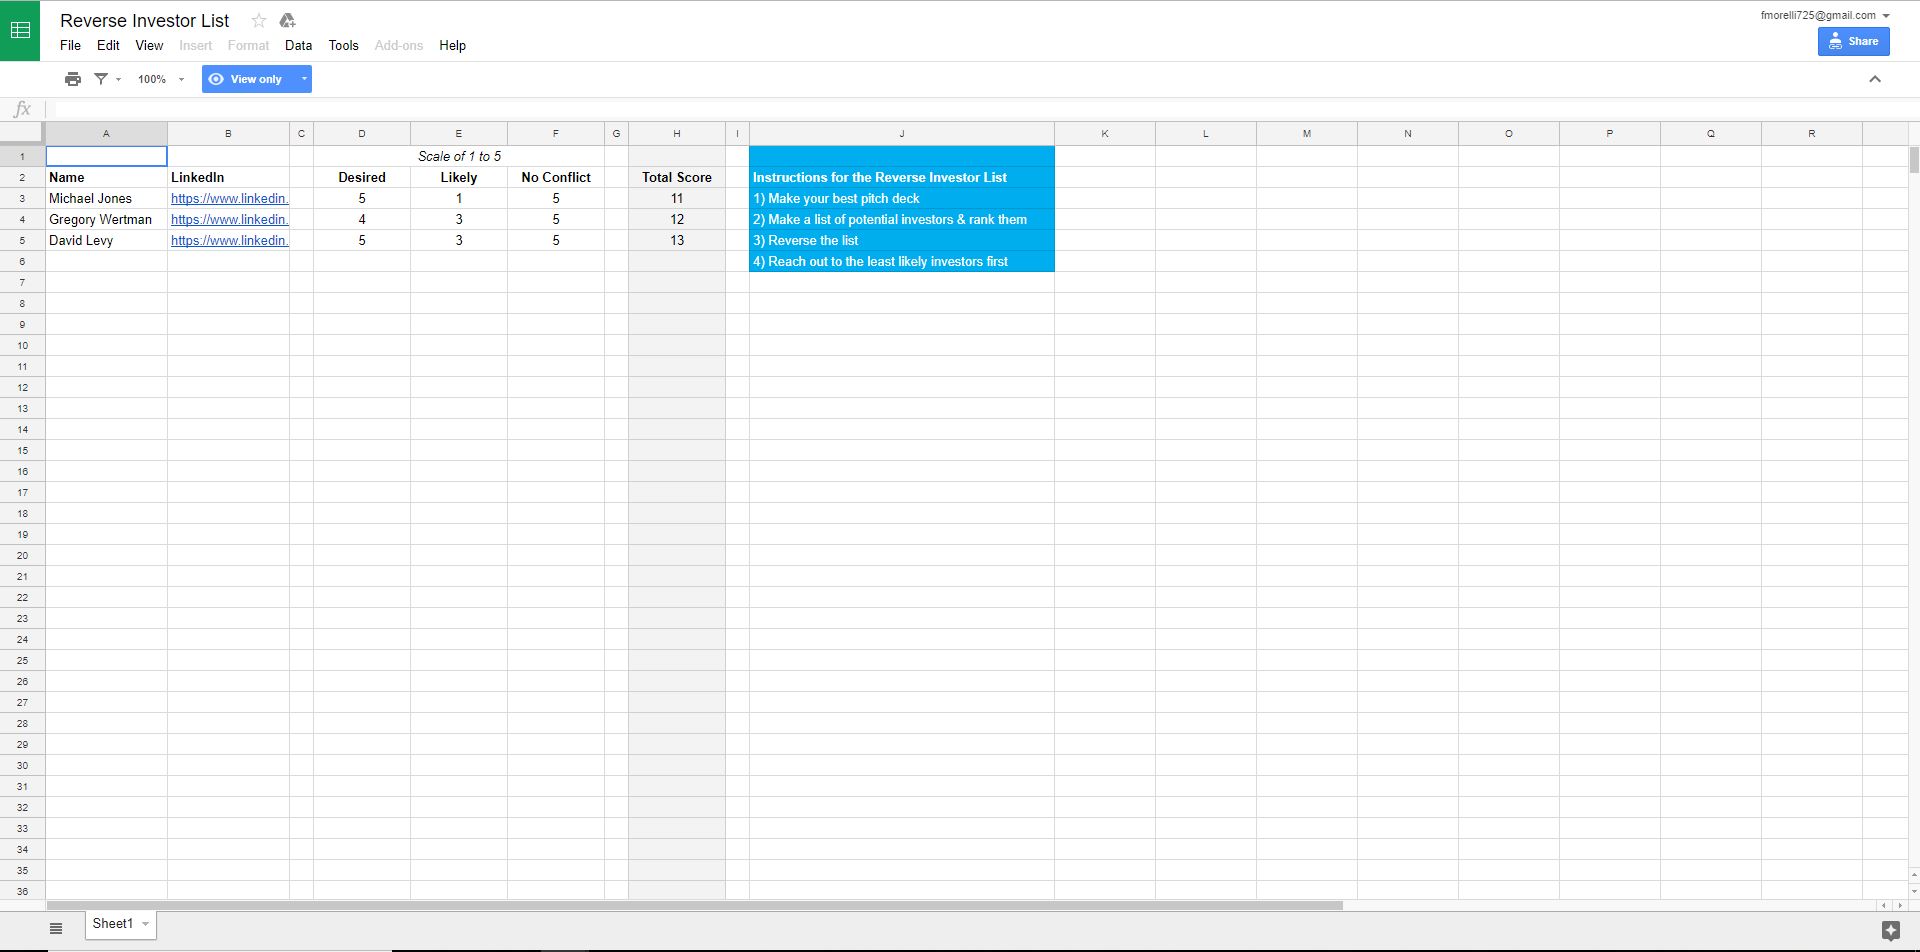Star the Reverse Investor List document
The height and width of the screenshot is (952, 1920).
[x=259, y=20]
